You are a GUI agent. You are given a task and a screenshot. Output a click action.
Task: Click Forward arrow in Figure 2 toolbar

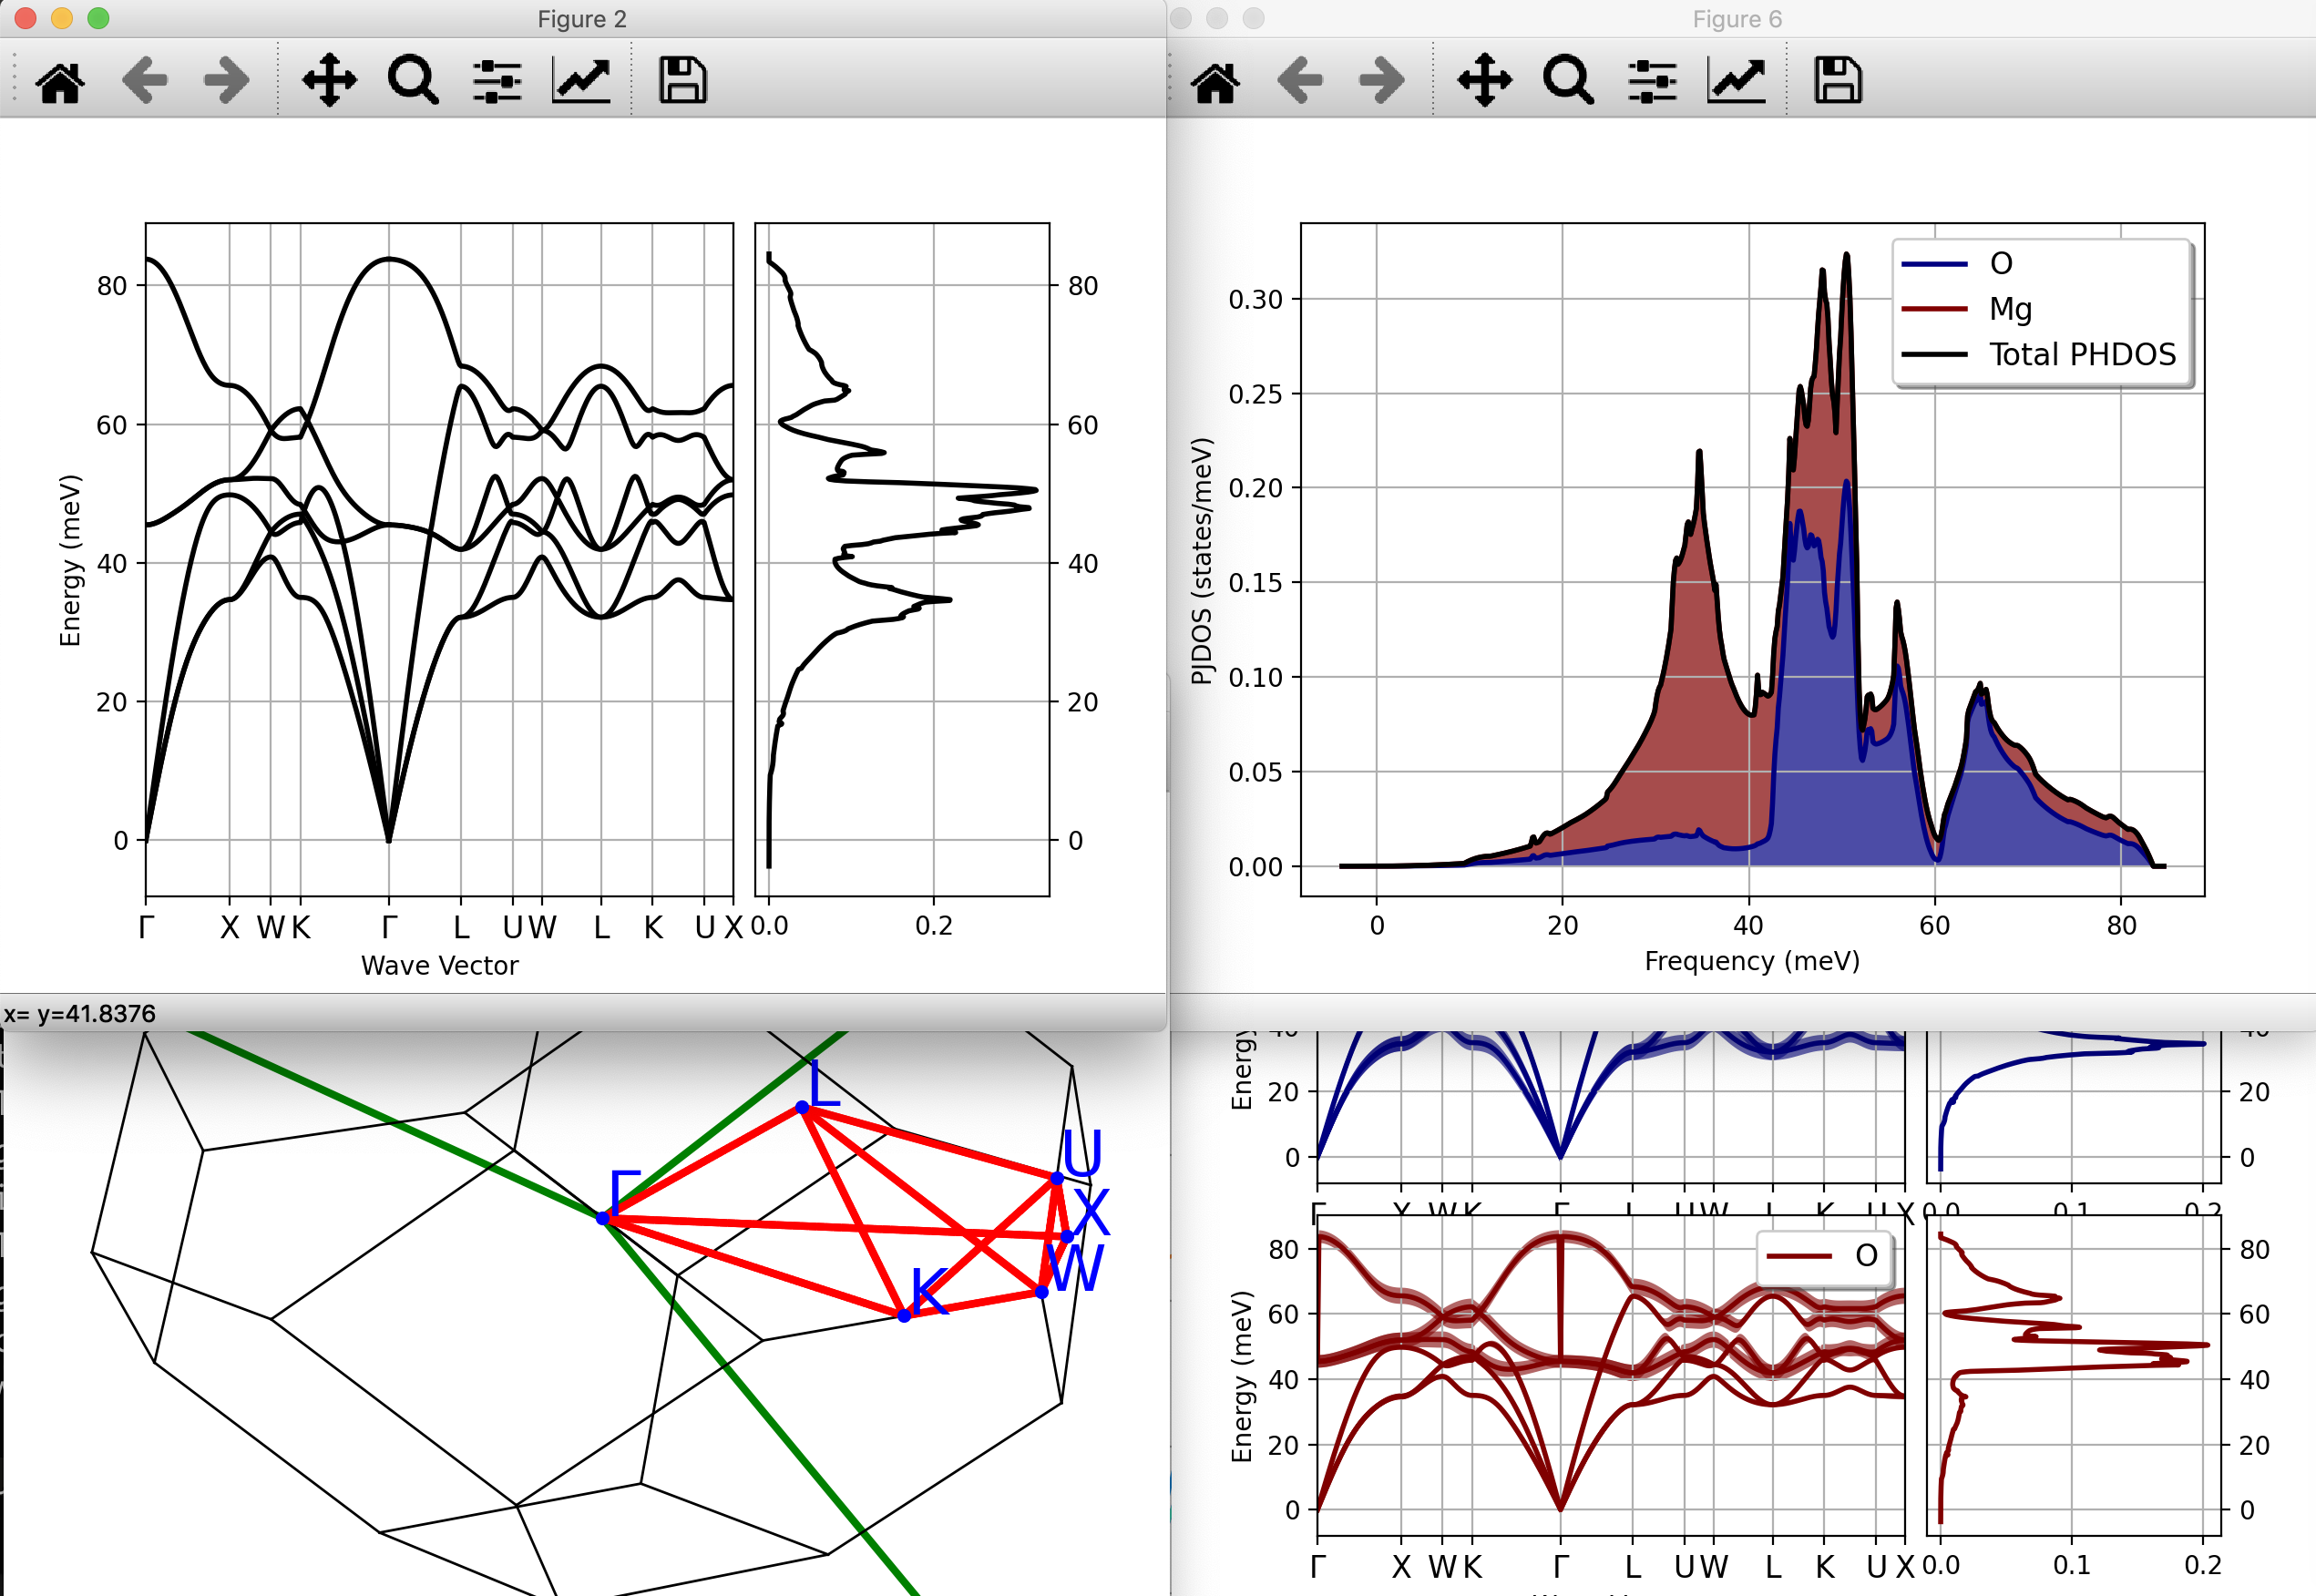pos(227,81)
